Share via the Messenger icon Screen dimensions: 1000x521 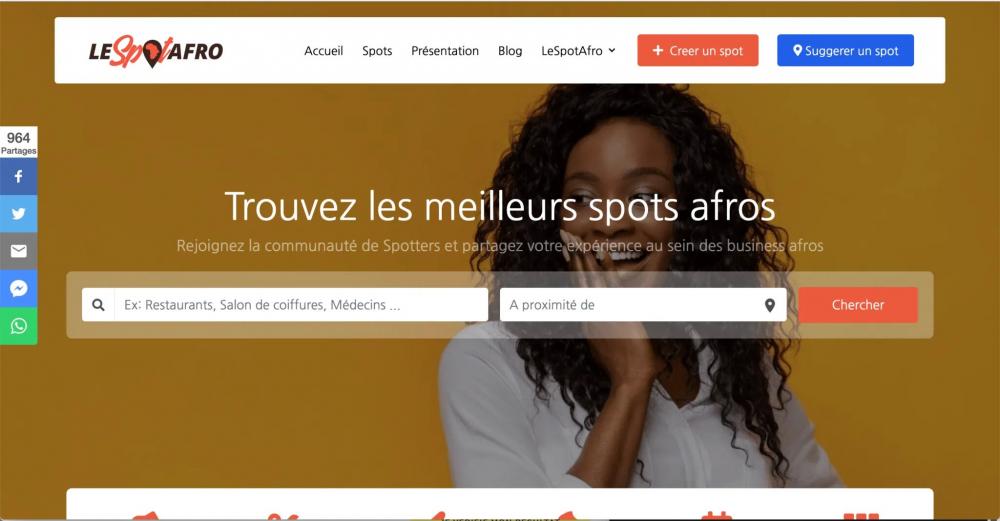point(18,288)
